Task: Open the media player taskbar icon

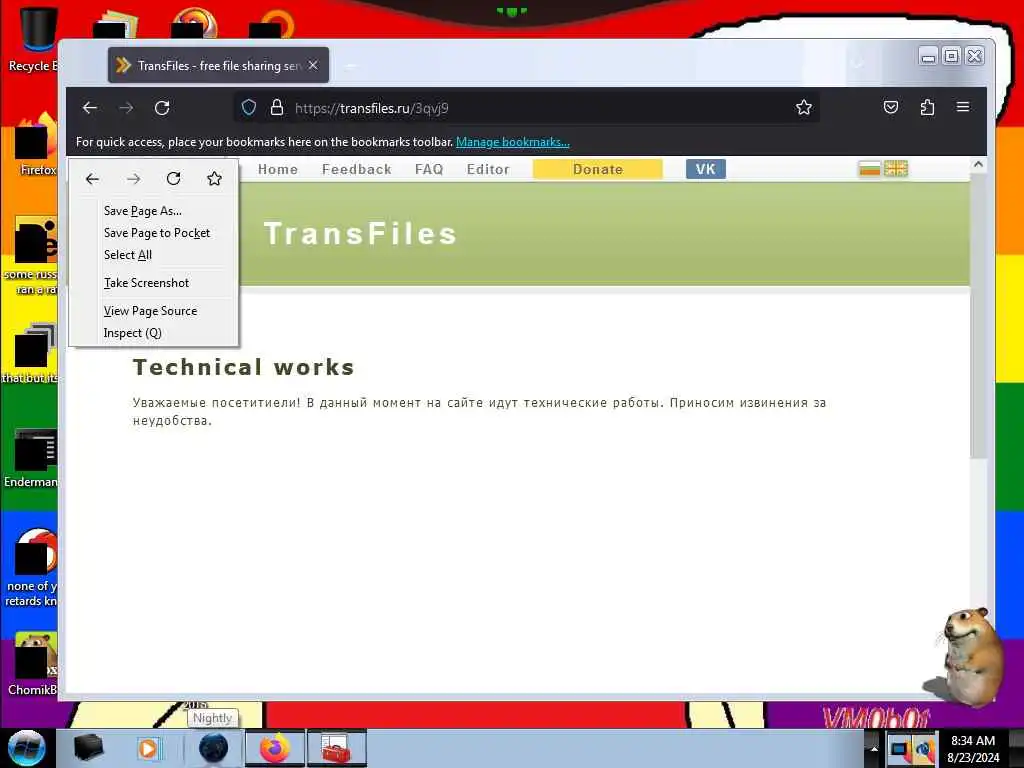Action: click(149, 748)
